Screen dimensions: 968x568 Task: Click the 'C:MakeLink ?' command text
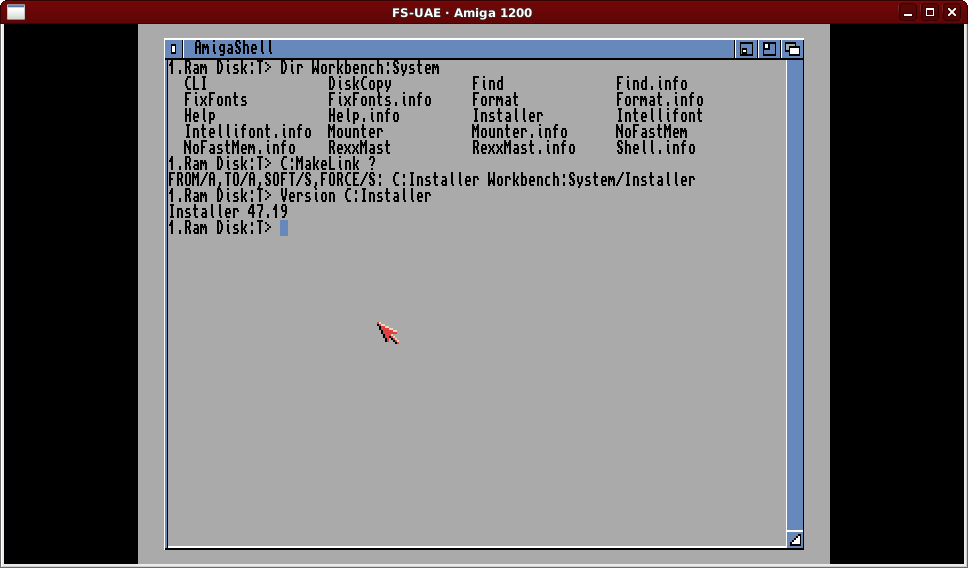328,164
